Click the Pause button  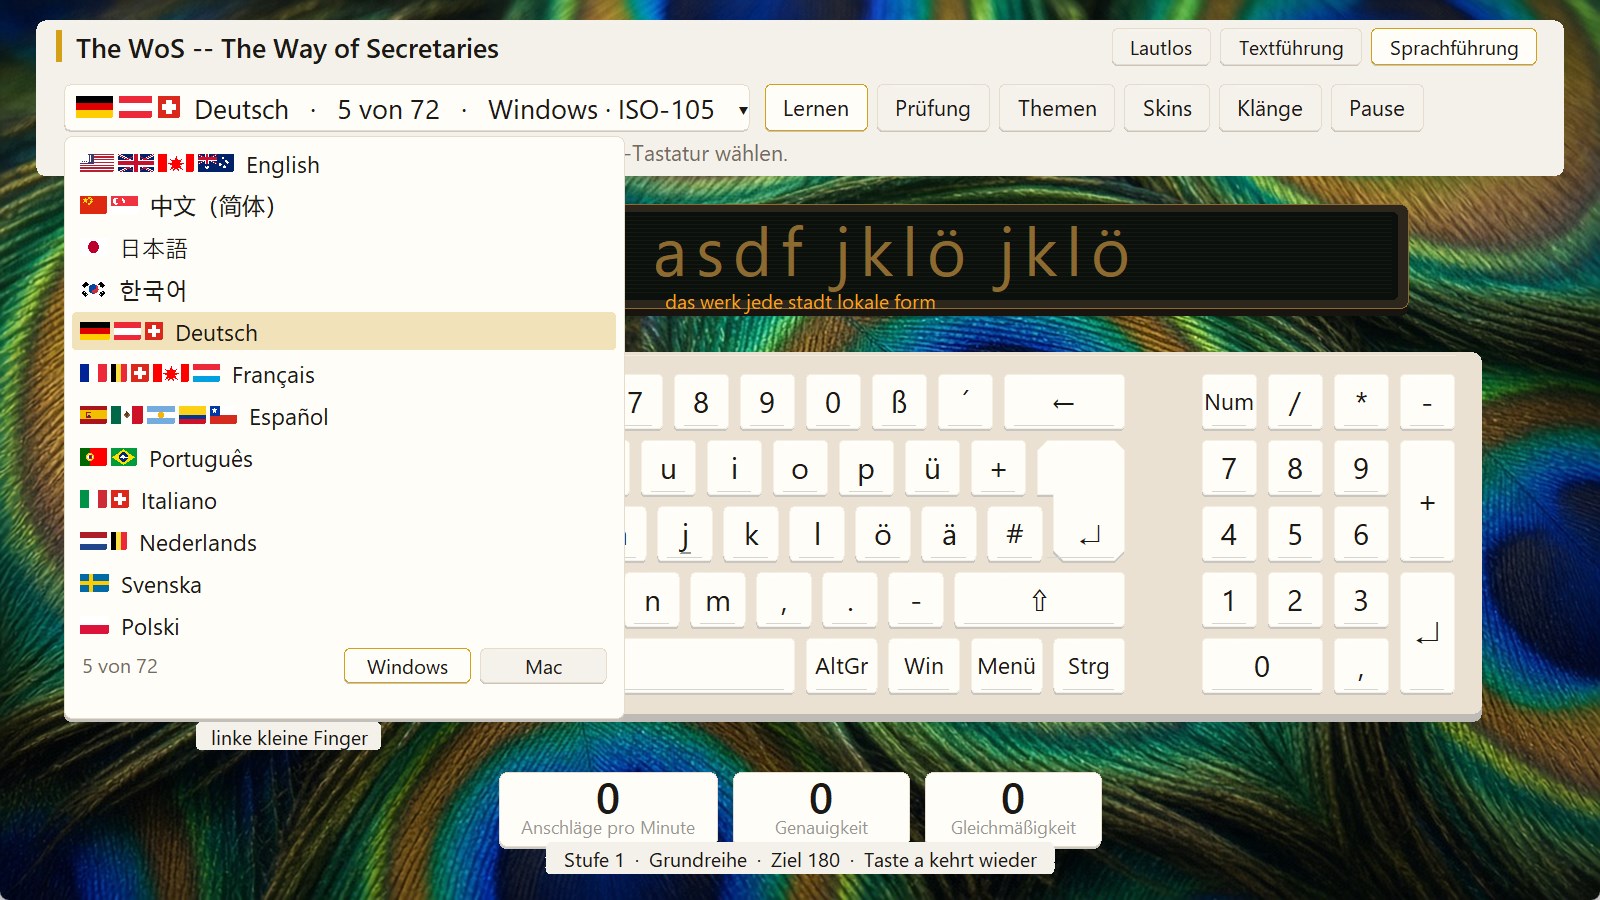[x=1376, y=108]
